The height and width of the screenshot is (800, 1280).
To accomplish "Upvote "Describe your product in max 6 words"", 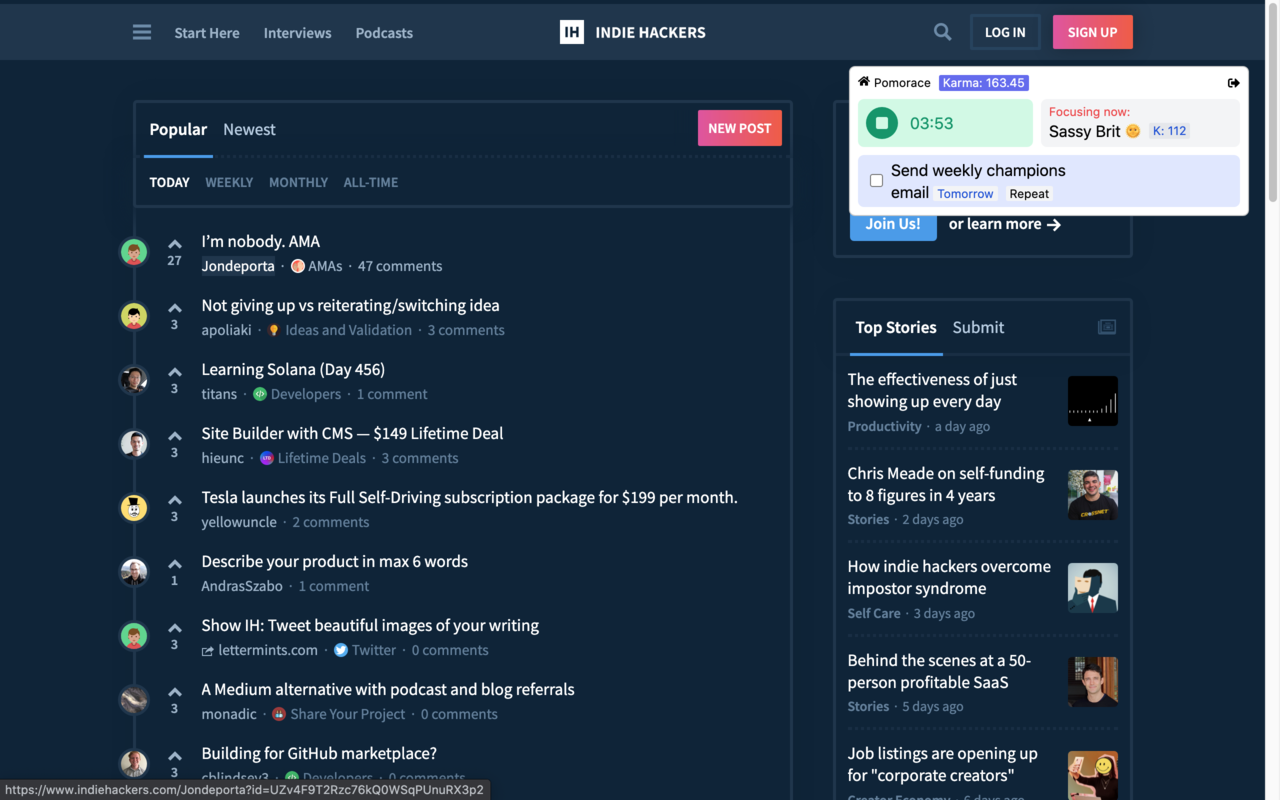I will click(x=175, y=564).
